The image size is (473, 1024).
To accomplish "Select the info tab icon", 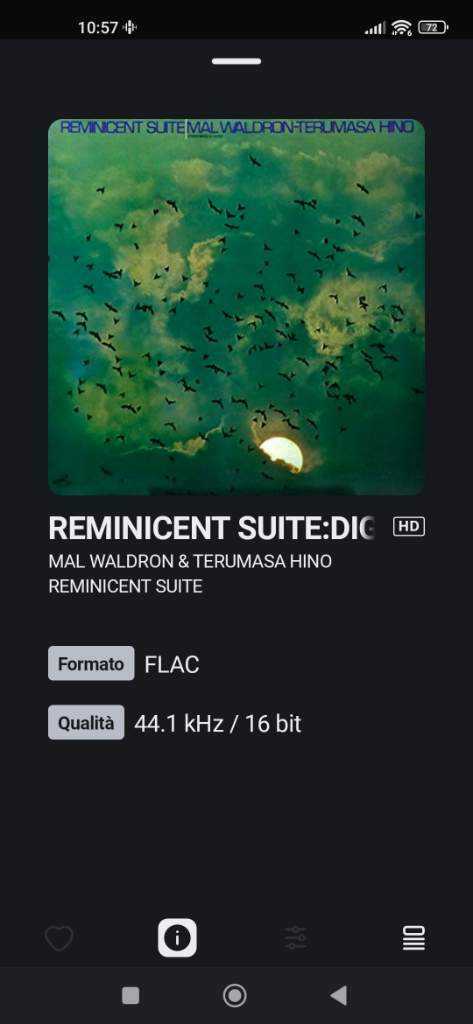I will 177,938.
